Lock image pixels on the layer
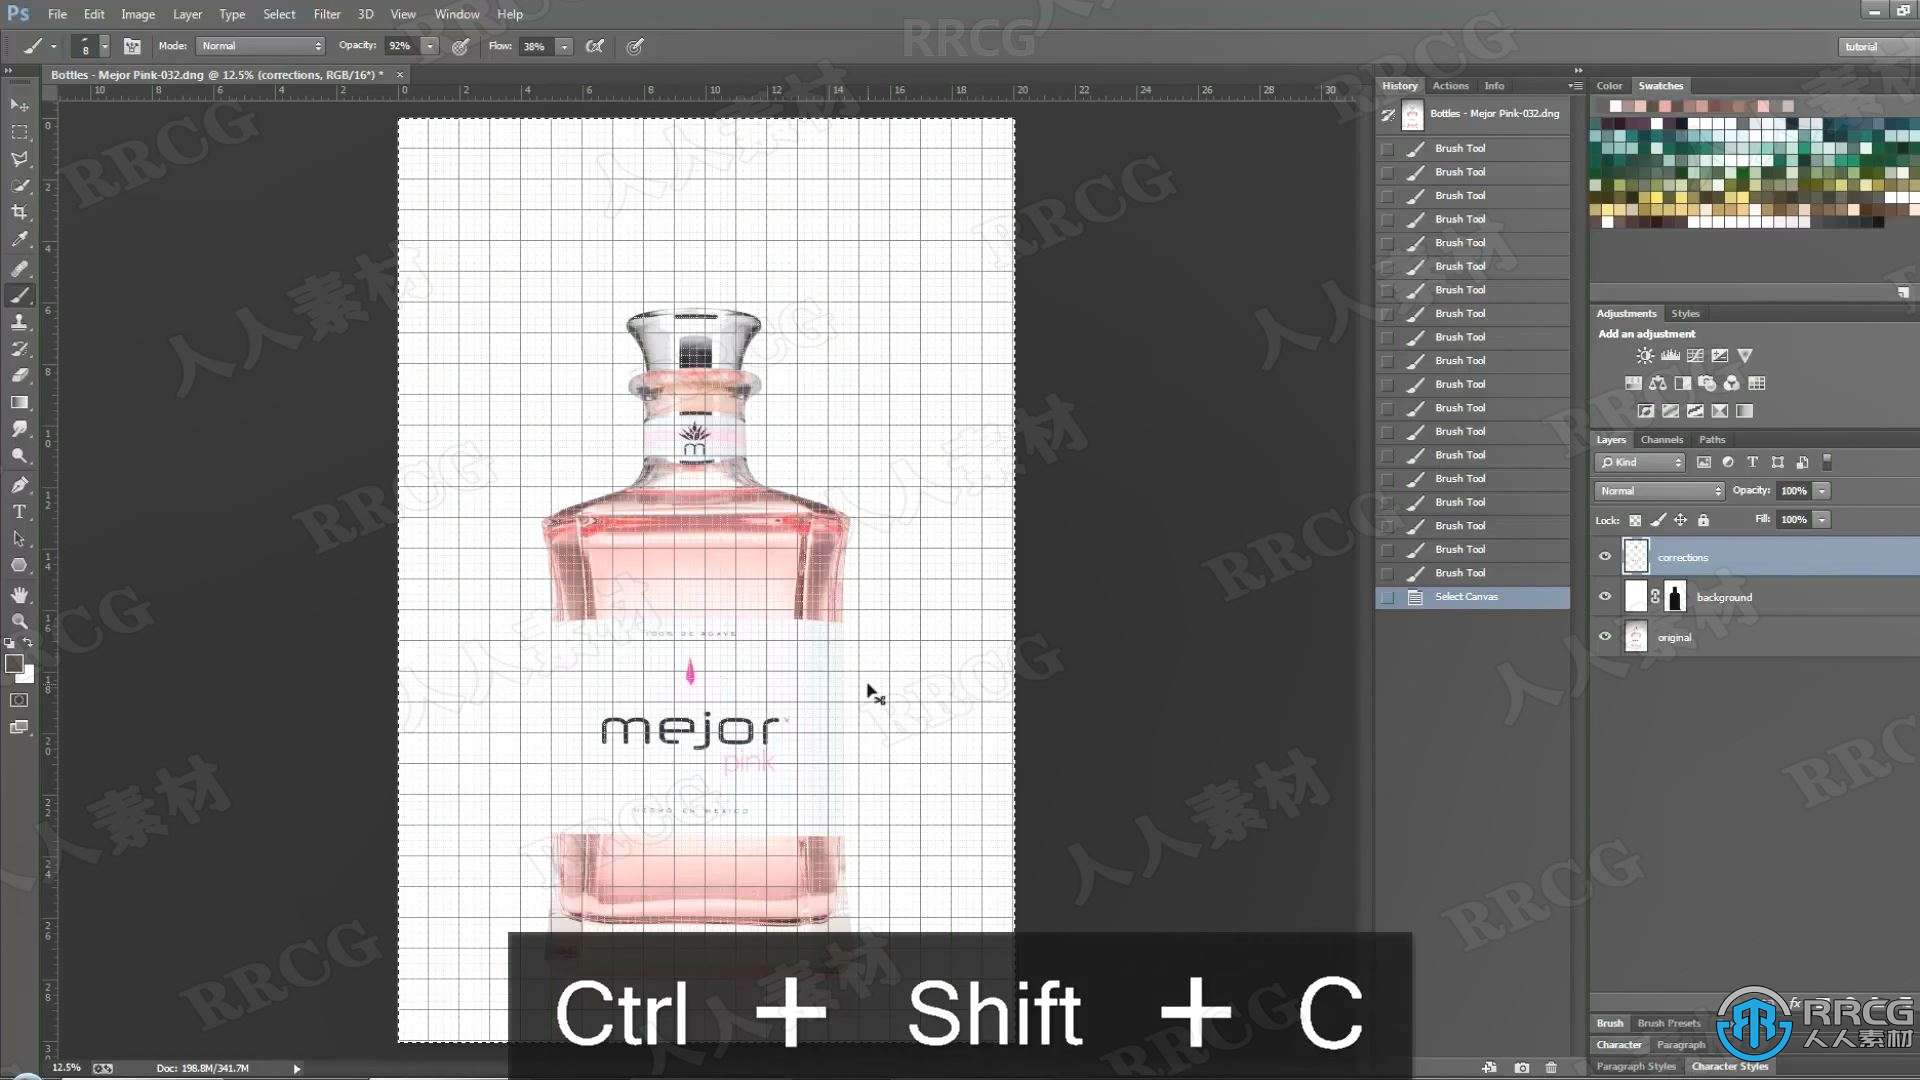This screenshot has width=1920, height=1080. (x=1658, y=520)
